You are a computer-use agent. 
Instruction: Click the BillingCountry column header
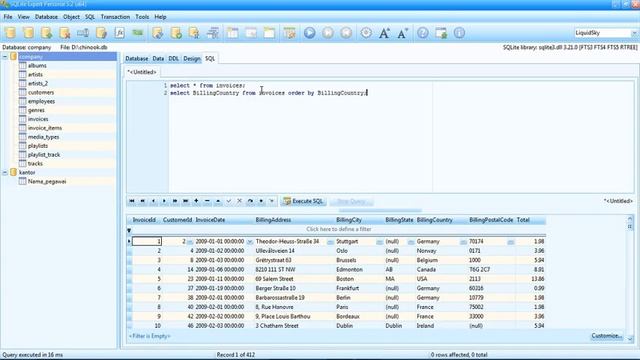[441, 220]
